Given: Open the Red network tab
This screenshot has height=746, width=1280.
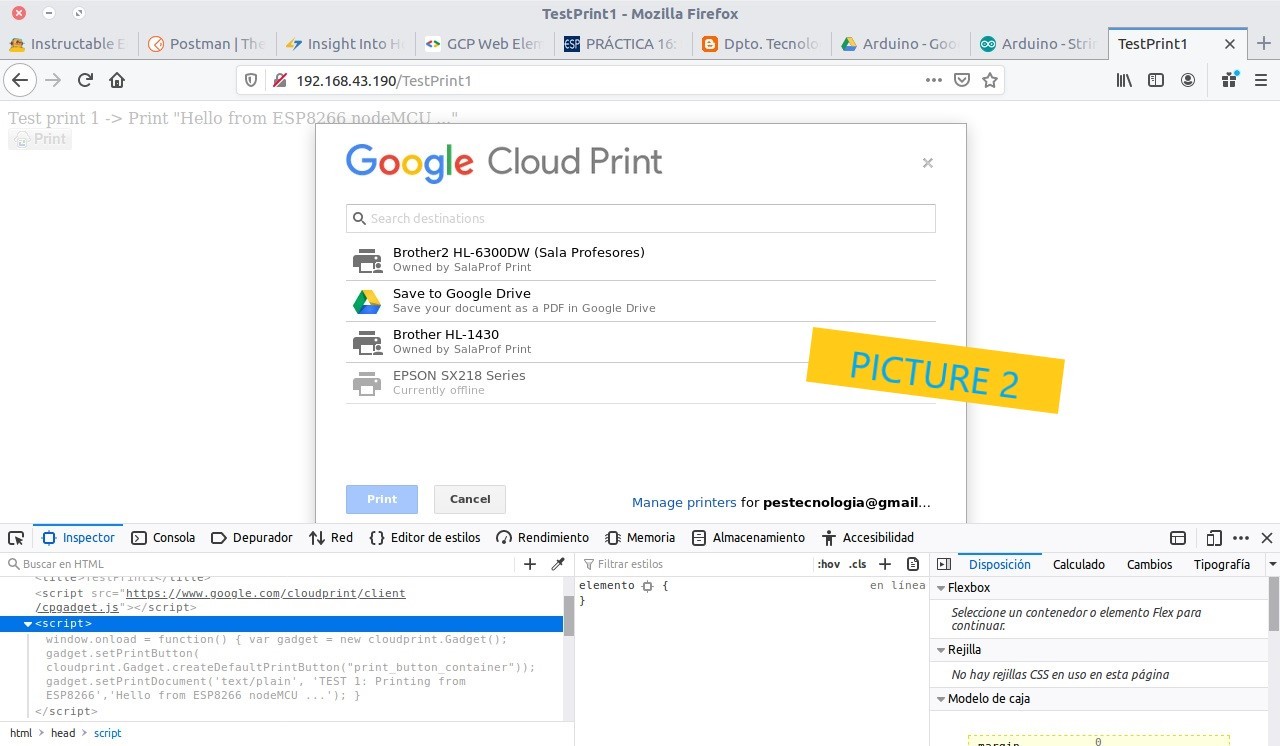Looking at the screenshot, I should 331,538.
